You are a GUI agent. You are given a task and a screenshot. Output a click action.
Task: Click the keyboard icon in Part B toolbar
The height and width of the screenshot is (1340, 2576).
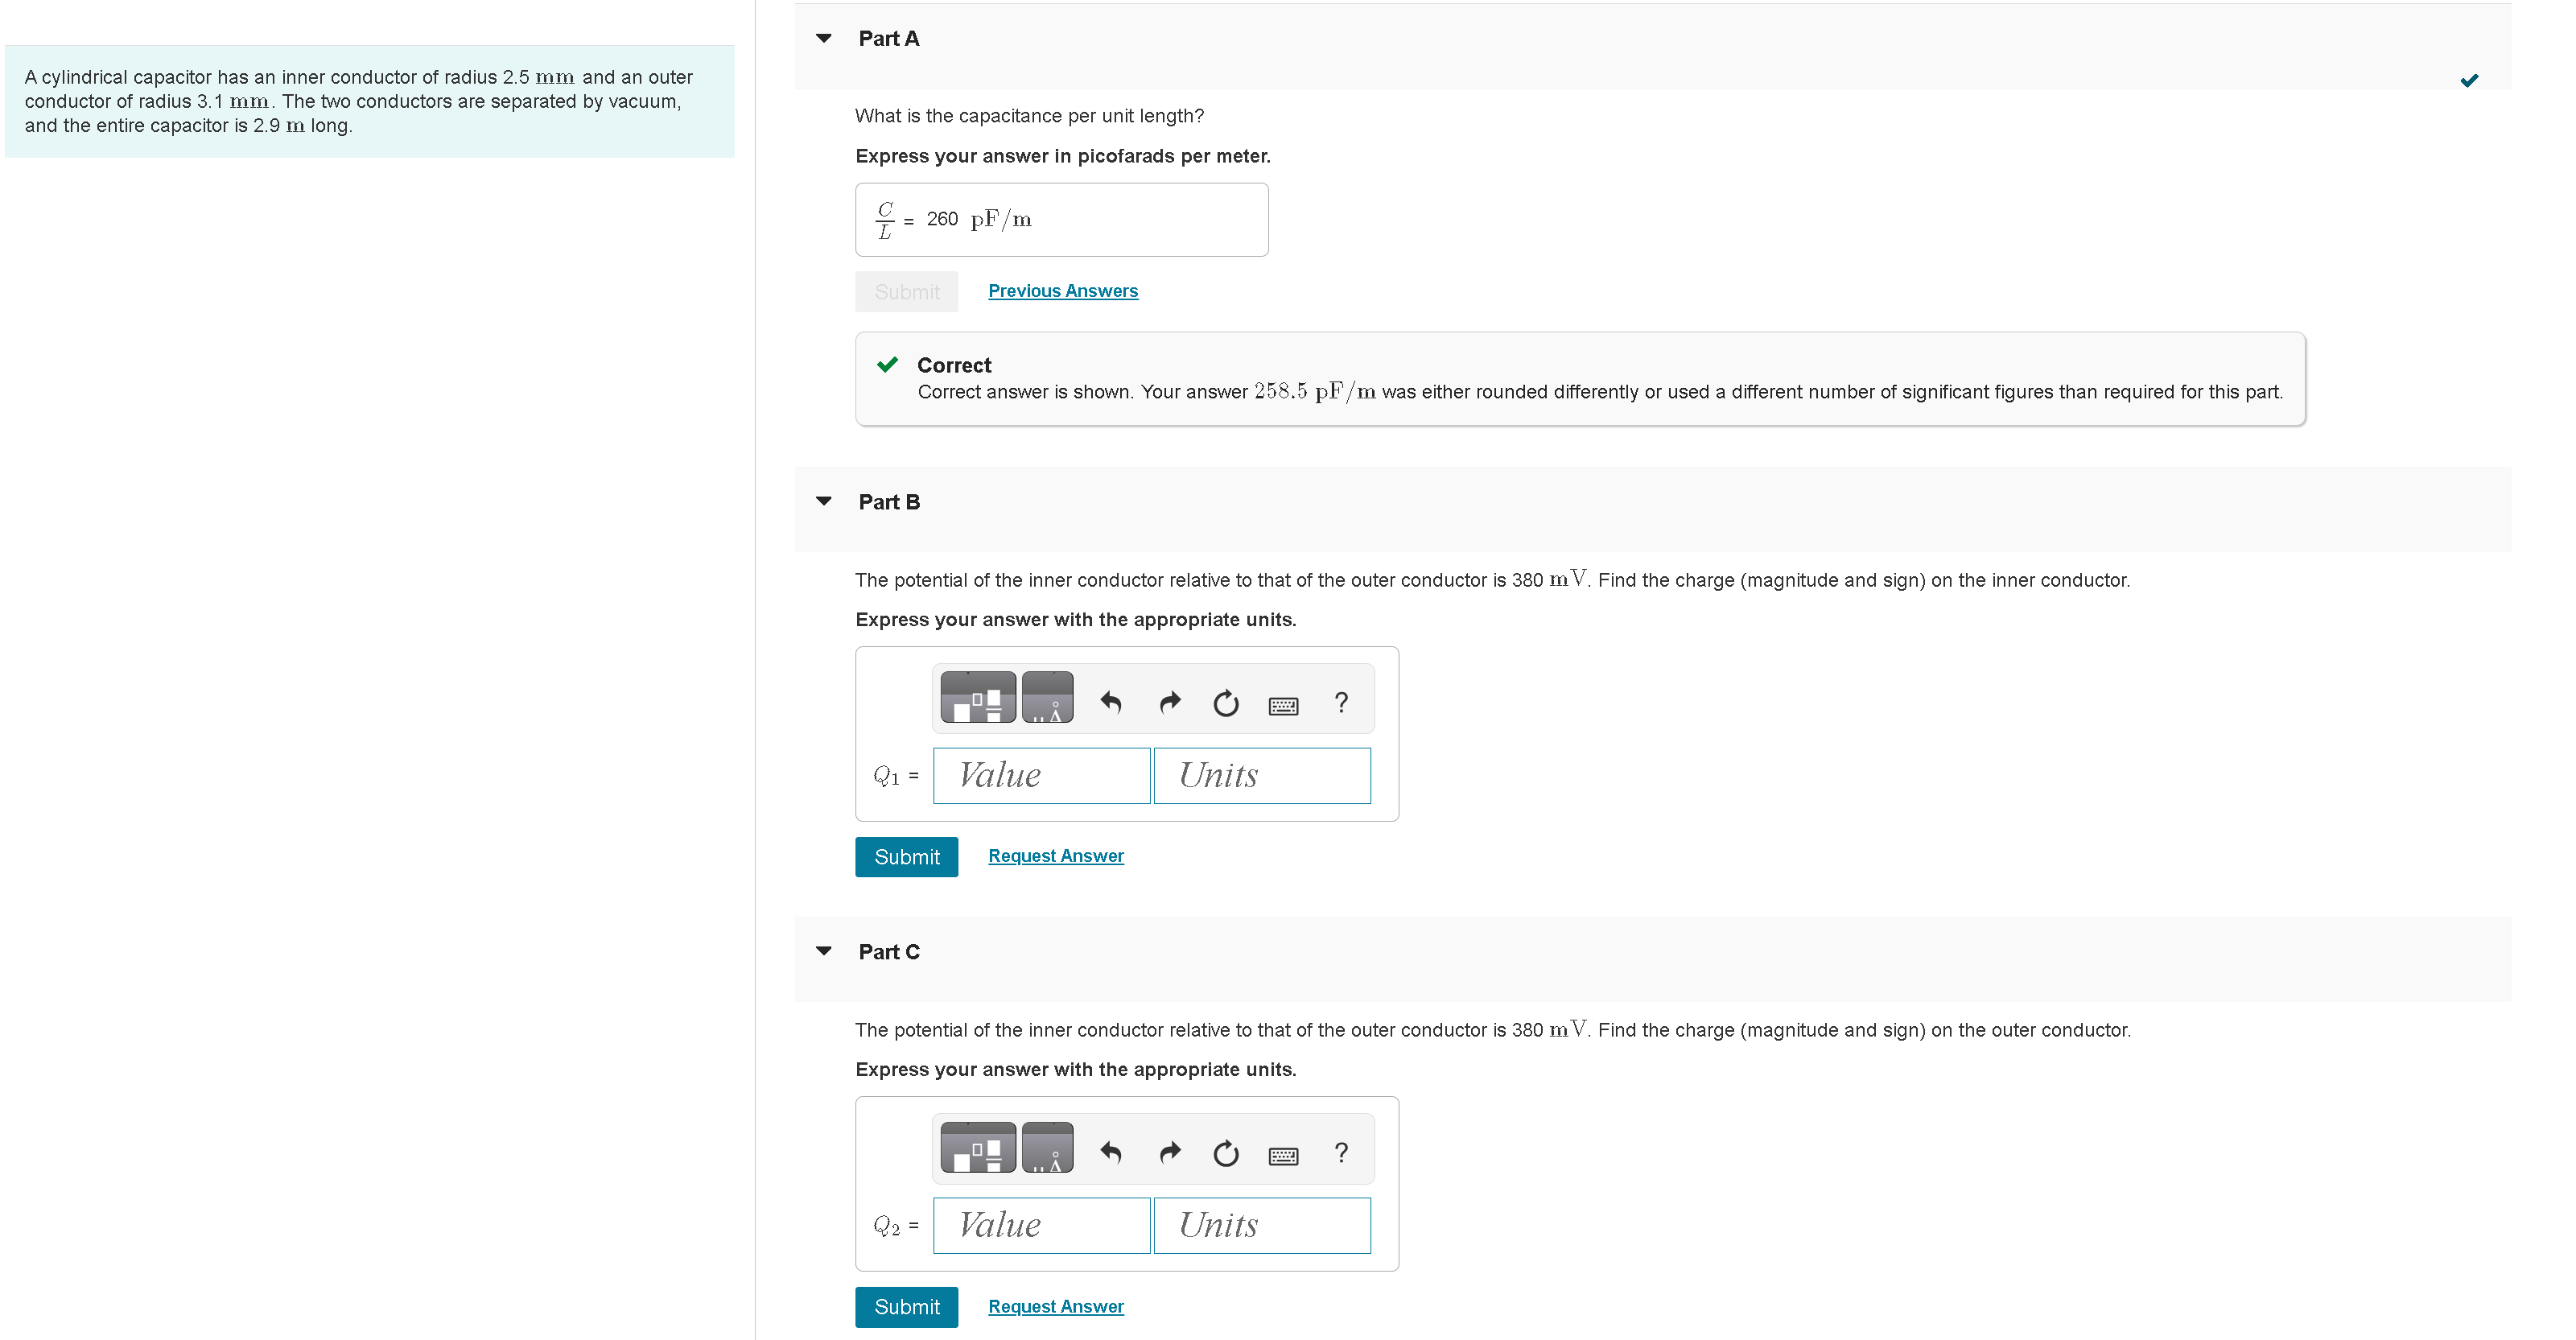pyautogui.click(x=1284, y=701)
